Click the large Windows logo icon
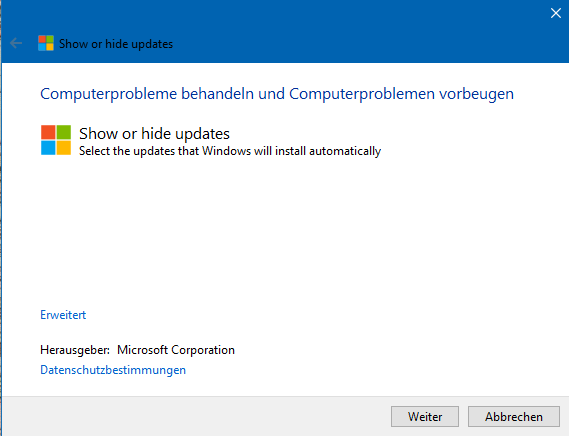 point(56,140)
